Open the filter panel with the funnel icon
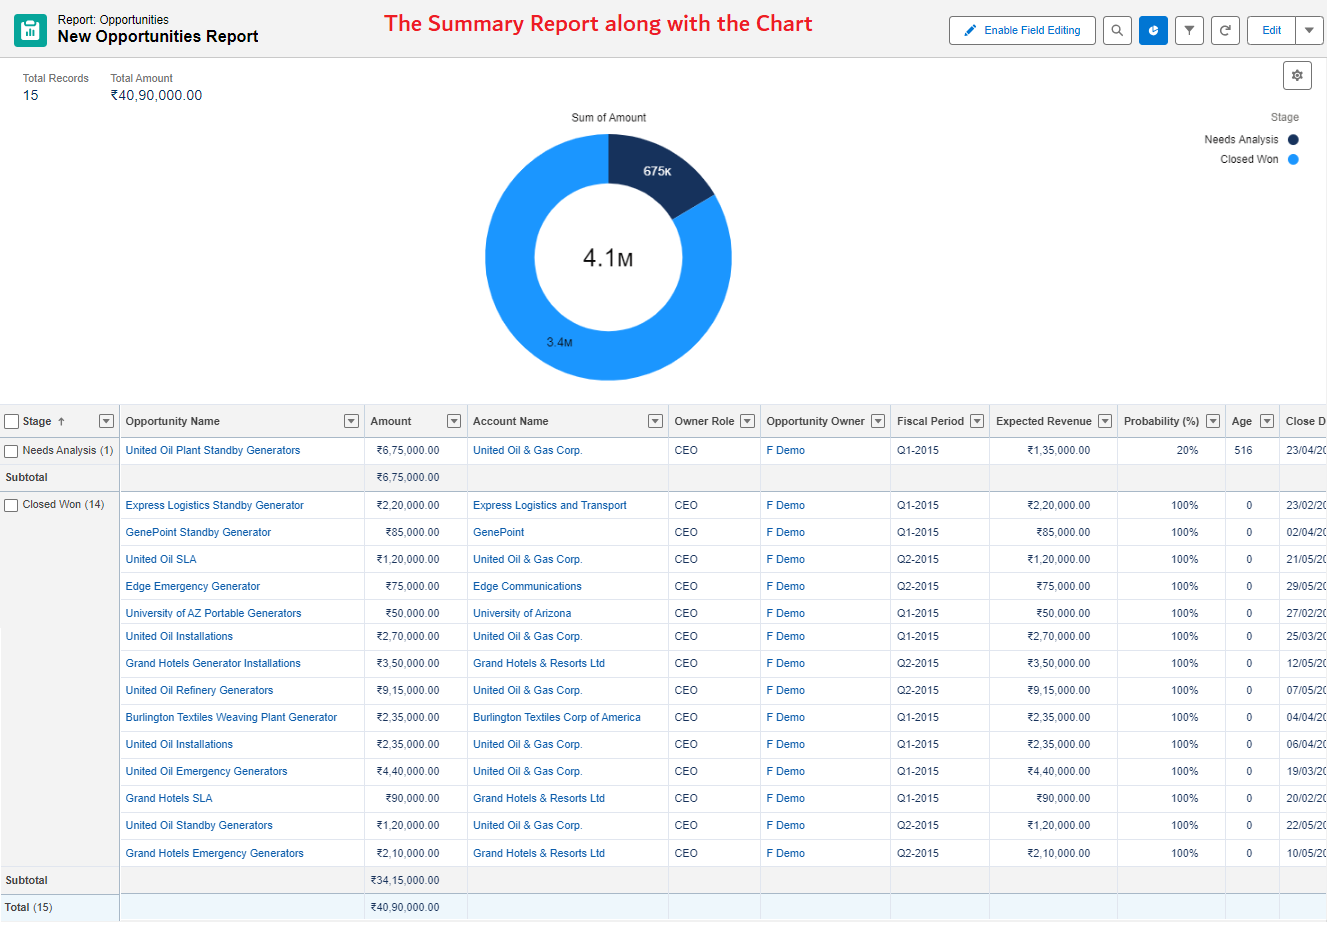This screenshot has height=925, width=1329. pos(1189,30)
